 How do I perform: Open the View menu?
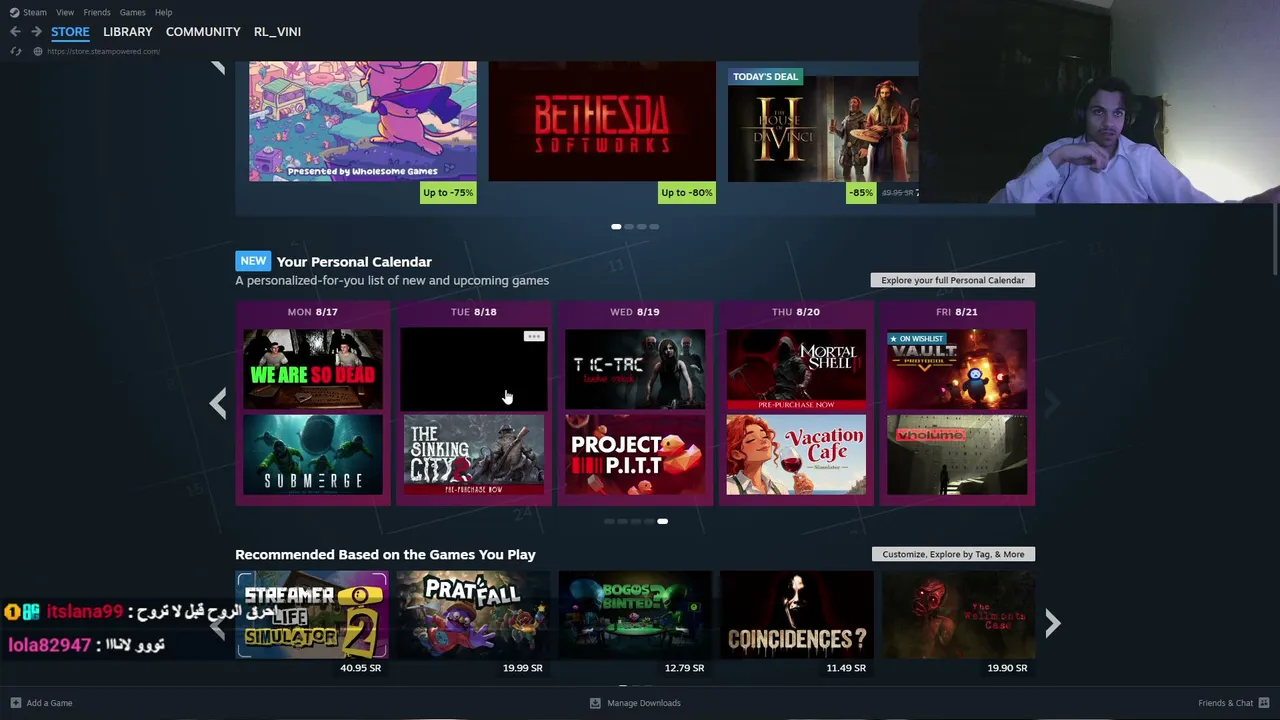click(x=65, y=12)
